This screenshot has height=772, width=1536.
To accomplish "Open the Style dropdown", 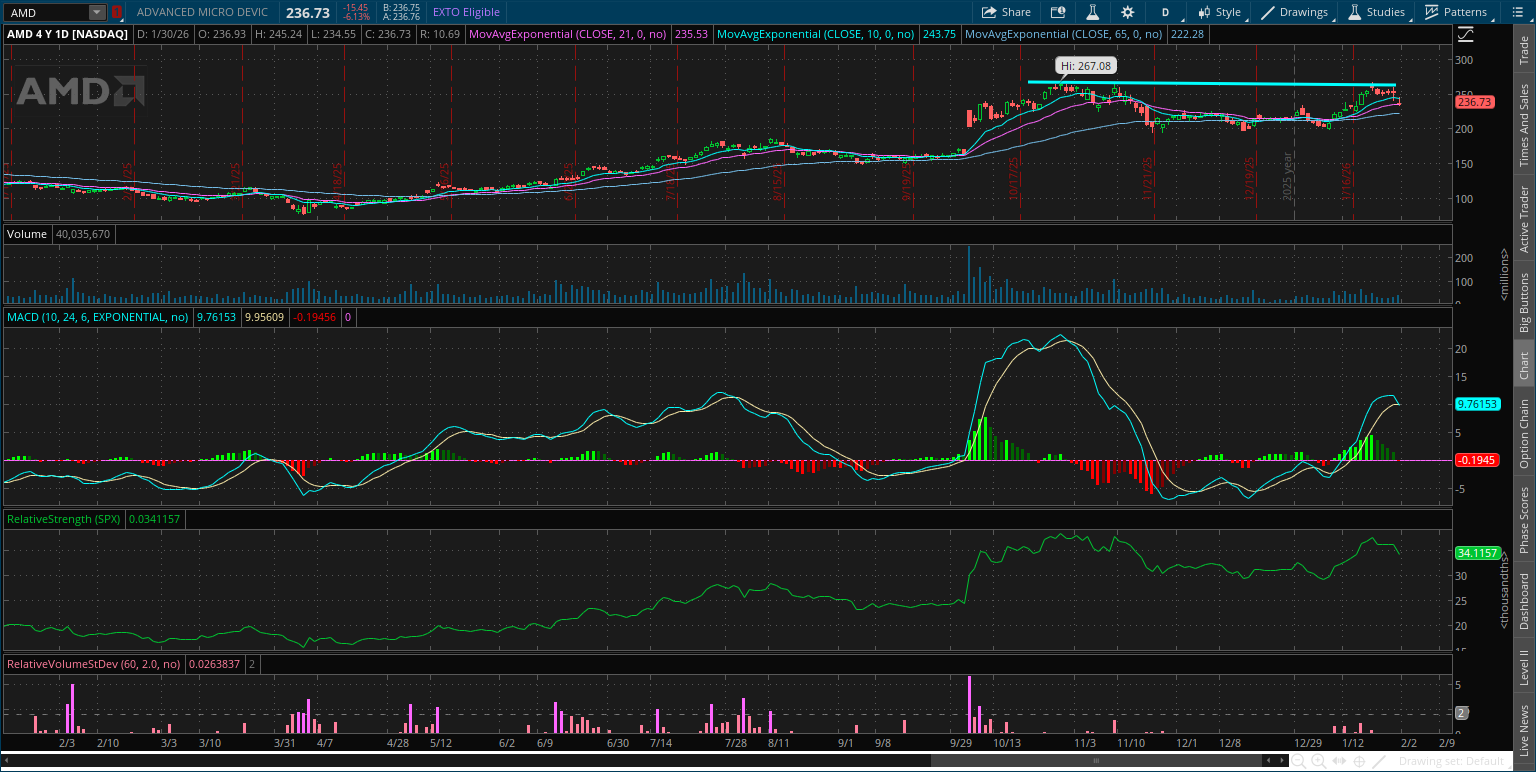I will pos(1219,12).
